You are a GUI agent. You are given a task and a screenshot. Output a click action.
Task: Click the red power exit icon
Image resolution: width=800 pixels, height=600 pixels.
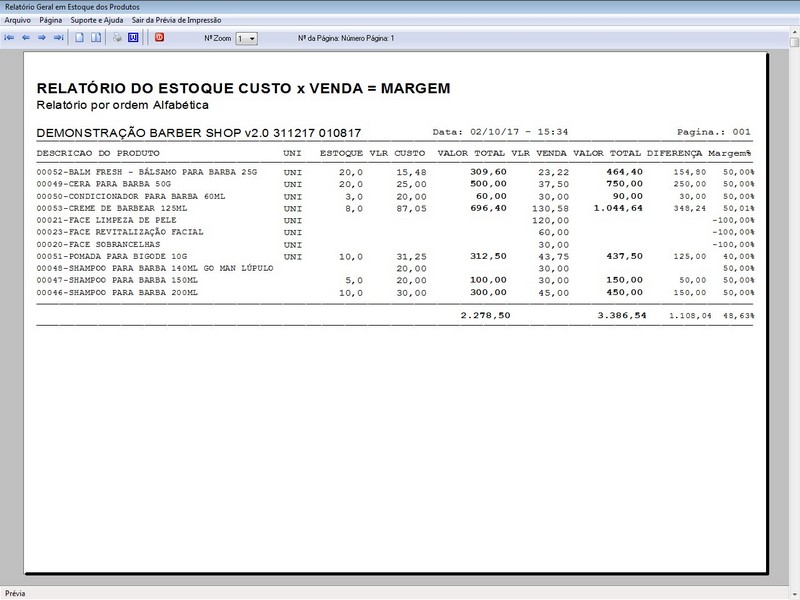pos(160,37)
